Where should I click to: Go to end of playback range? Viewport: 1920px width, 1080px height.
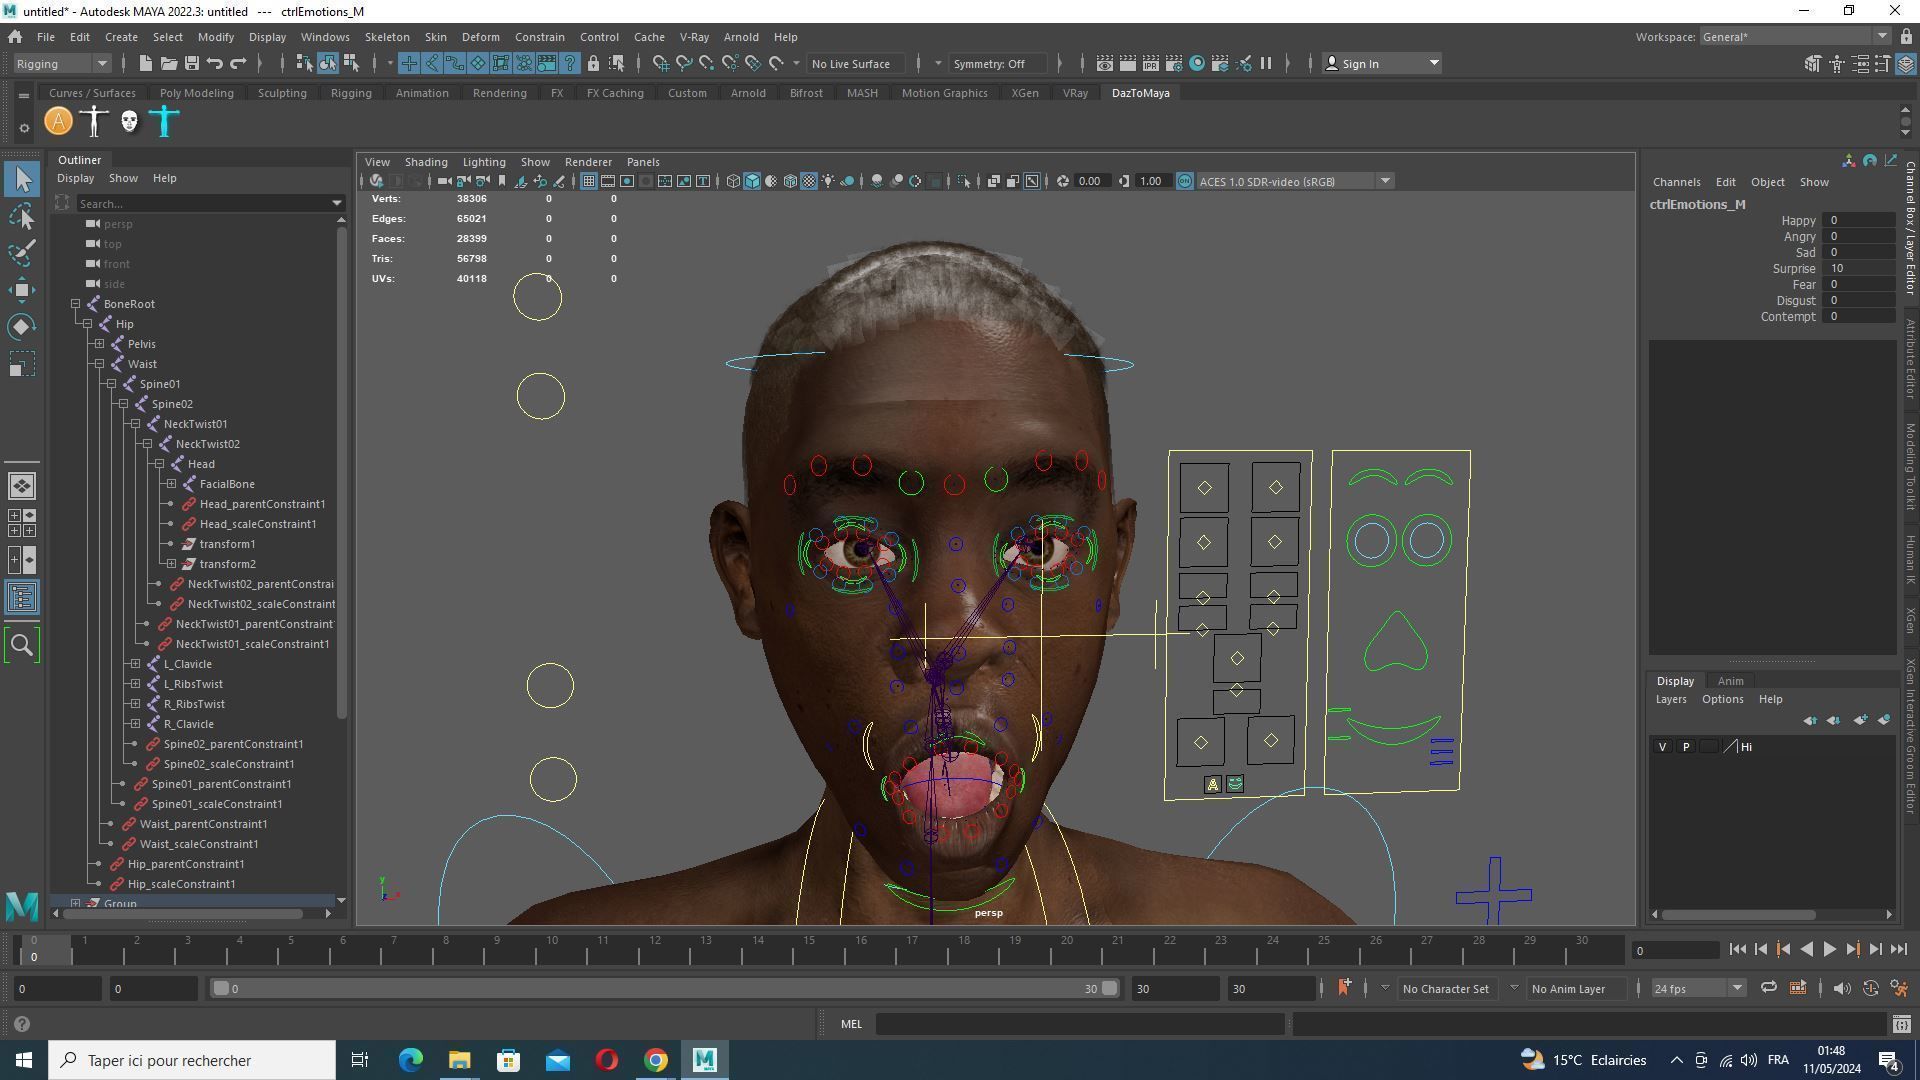point(1899,950)
